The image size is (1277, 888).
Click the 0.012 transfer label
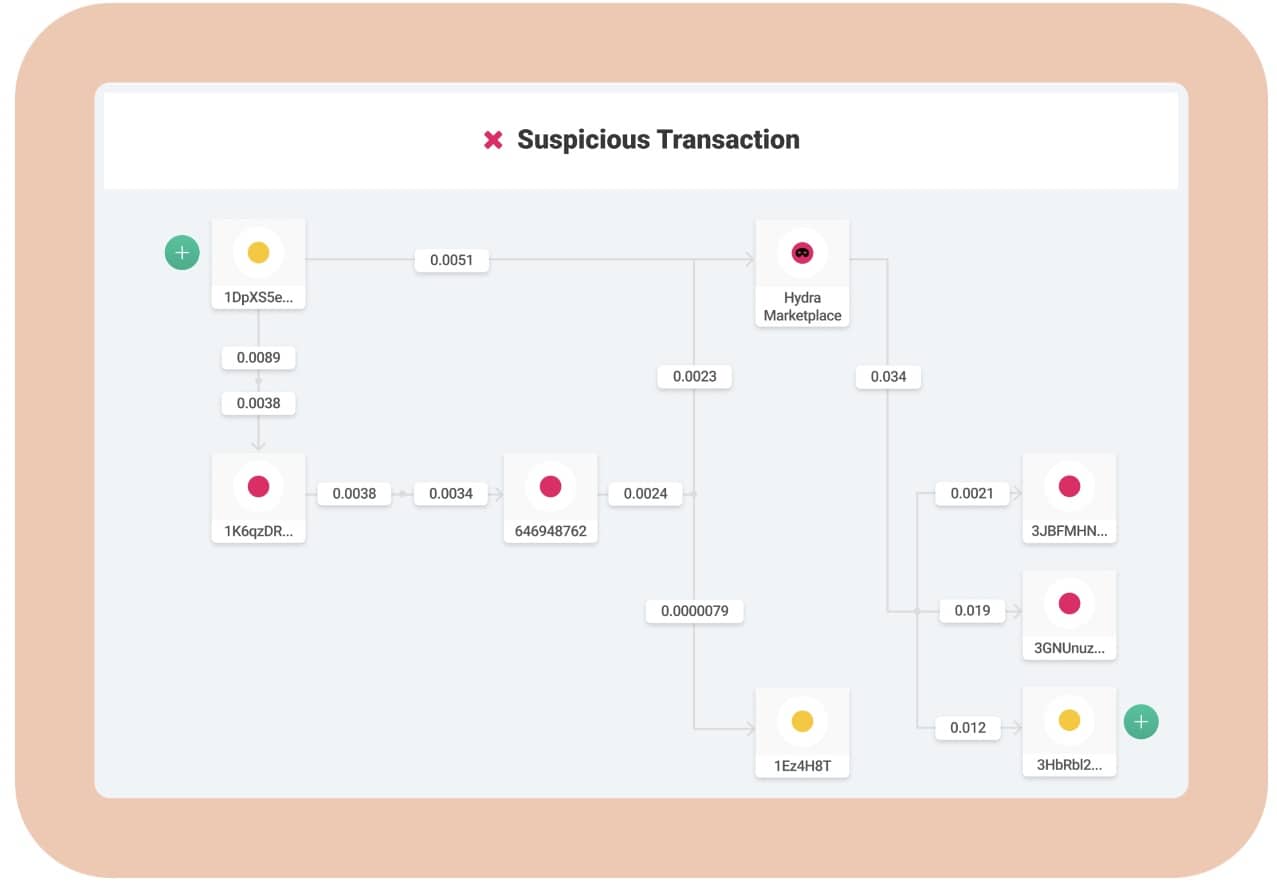(968, 728)
